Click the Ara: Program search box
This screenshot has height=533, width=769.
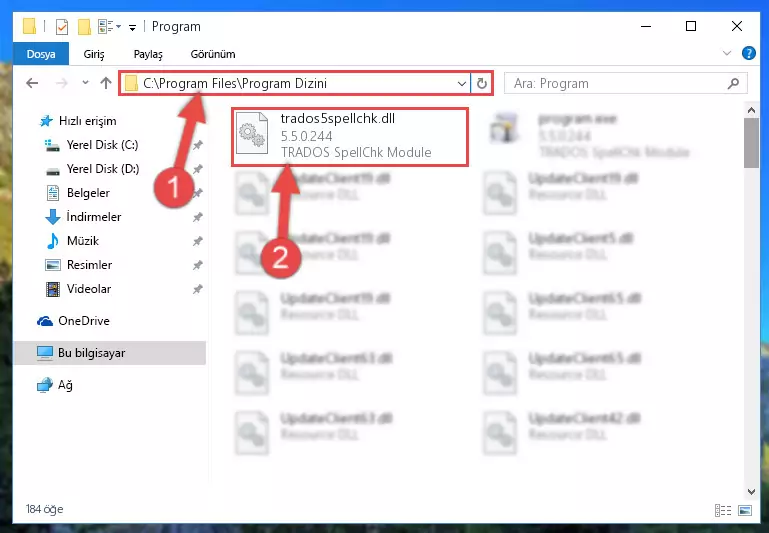625,83
